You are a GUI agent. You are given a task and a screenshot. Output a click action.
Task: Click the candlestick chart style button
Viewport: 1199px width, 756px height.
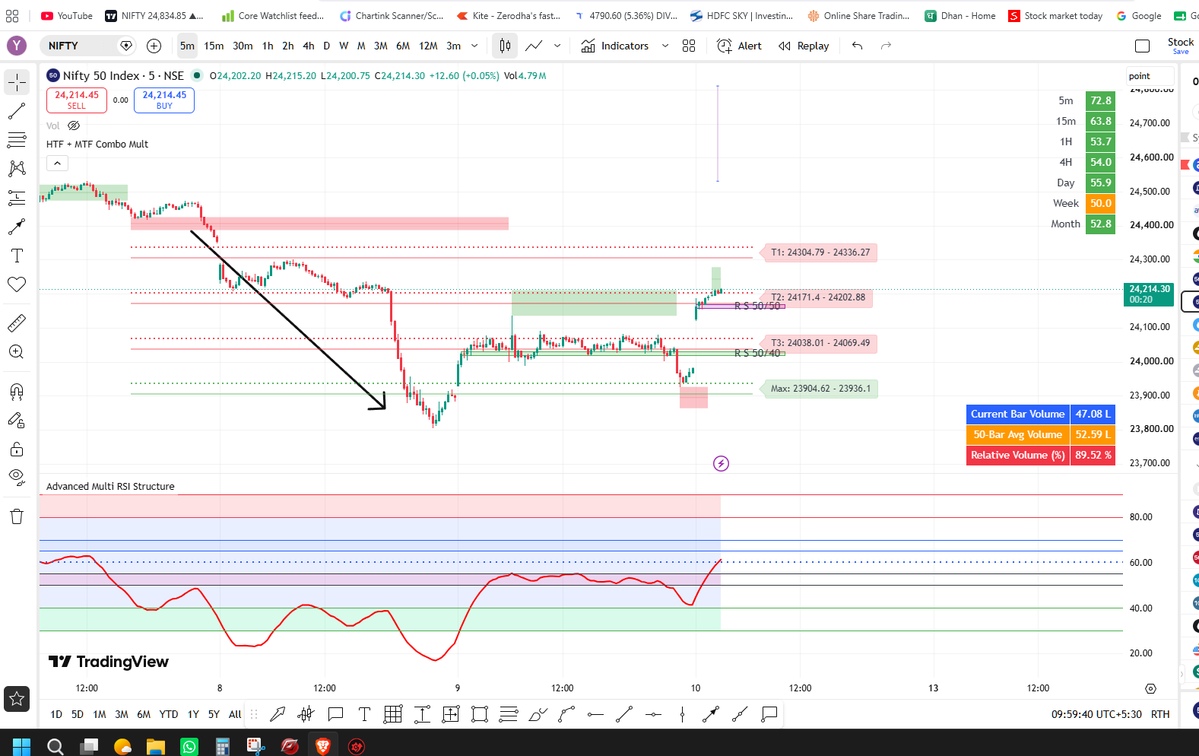point(505,46)
